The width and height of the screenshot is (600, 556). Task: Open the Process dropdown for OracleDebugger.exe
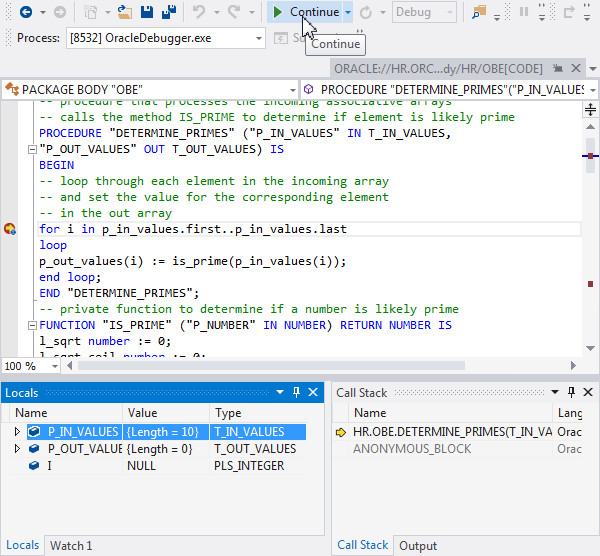258,38
